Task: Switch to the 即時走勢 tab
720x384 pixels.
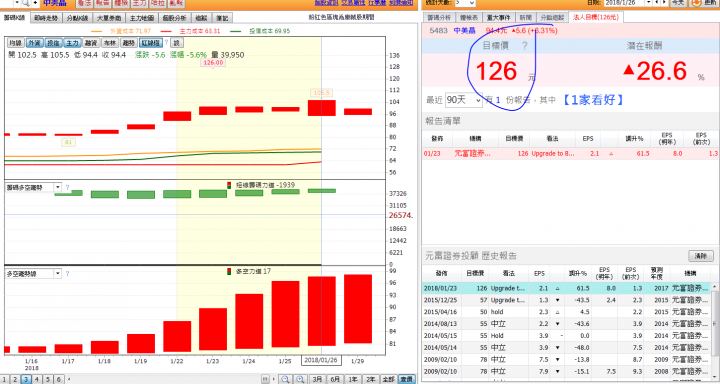Action: (46, 18)
